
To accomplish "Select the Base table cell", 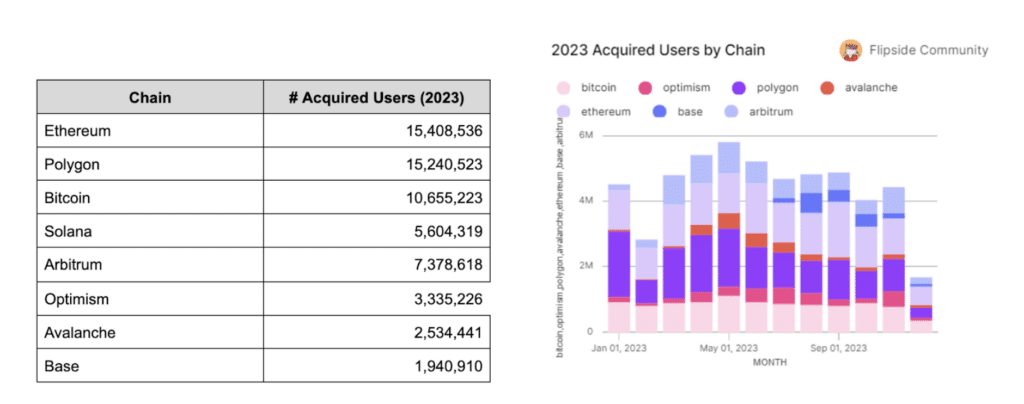I will [150, 365].
